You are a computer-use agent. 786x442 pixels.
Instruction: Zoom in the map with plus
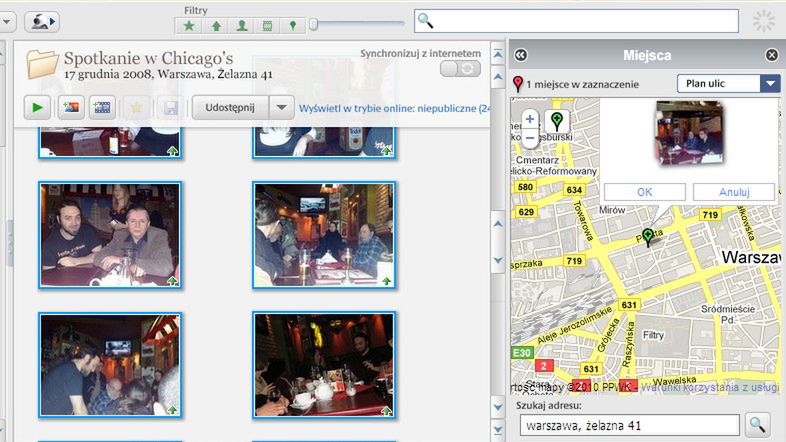(x=530, y=119)
